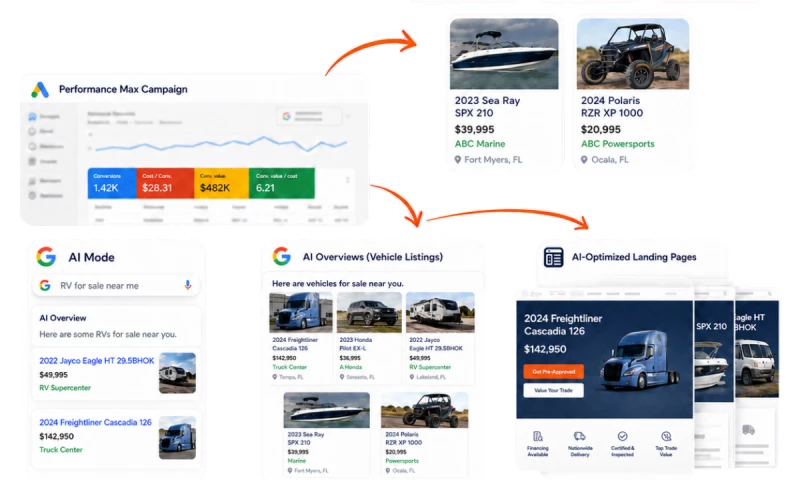
Task: Click the Financing Available icon
Action: pos(538,436)
